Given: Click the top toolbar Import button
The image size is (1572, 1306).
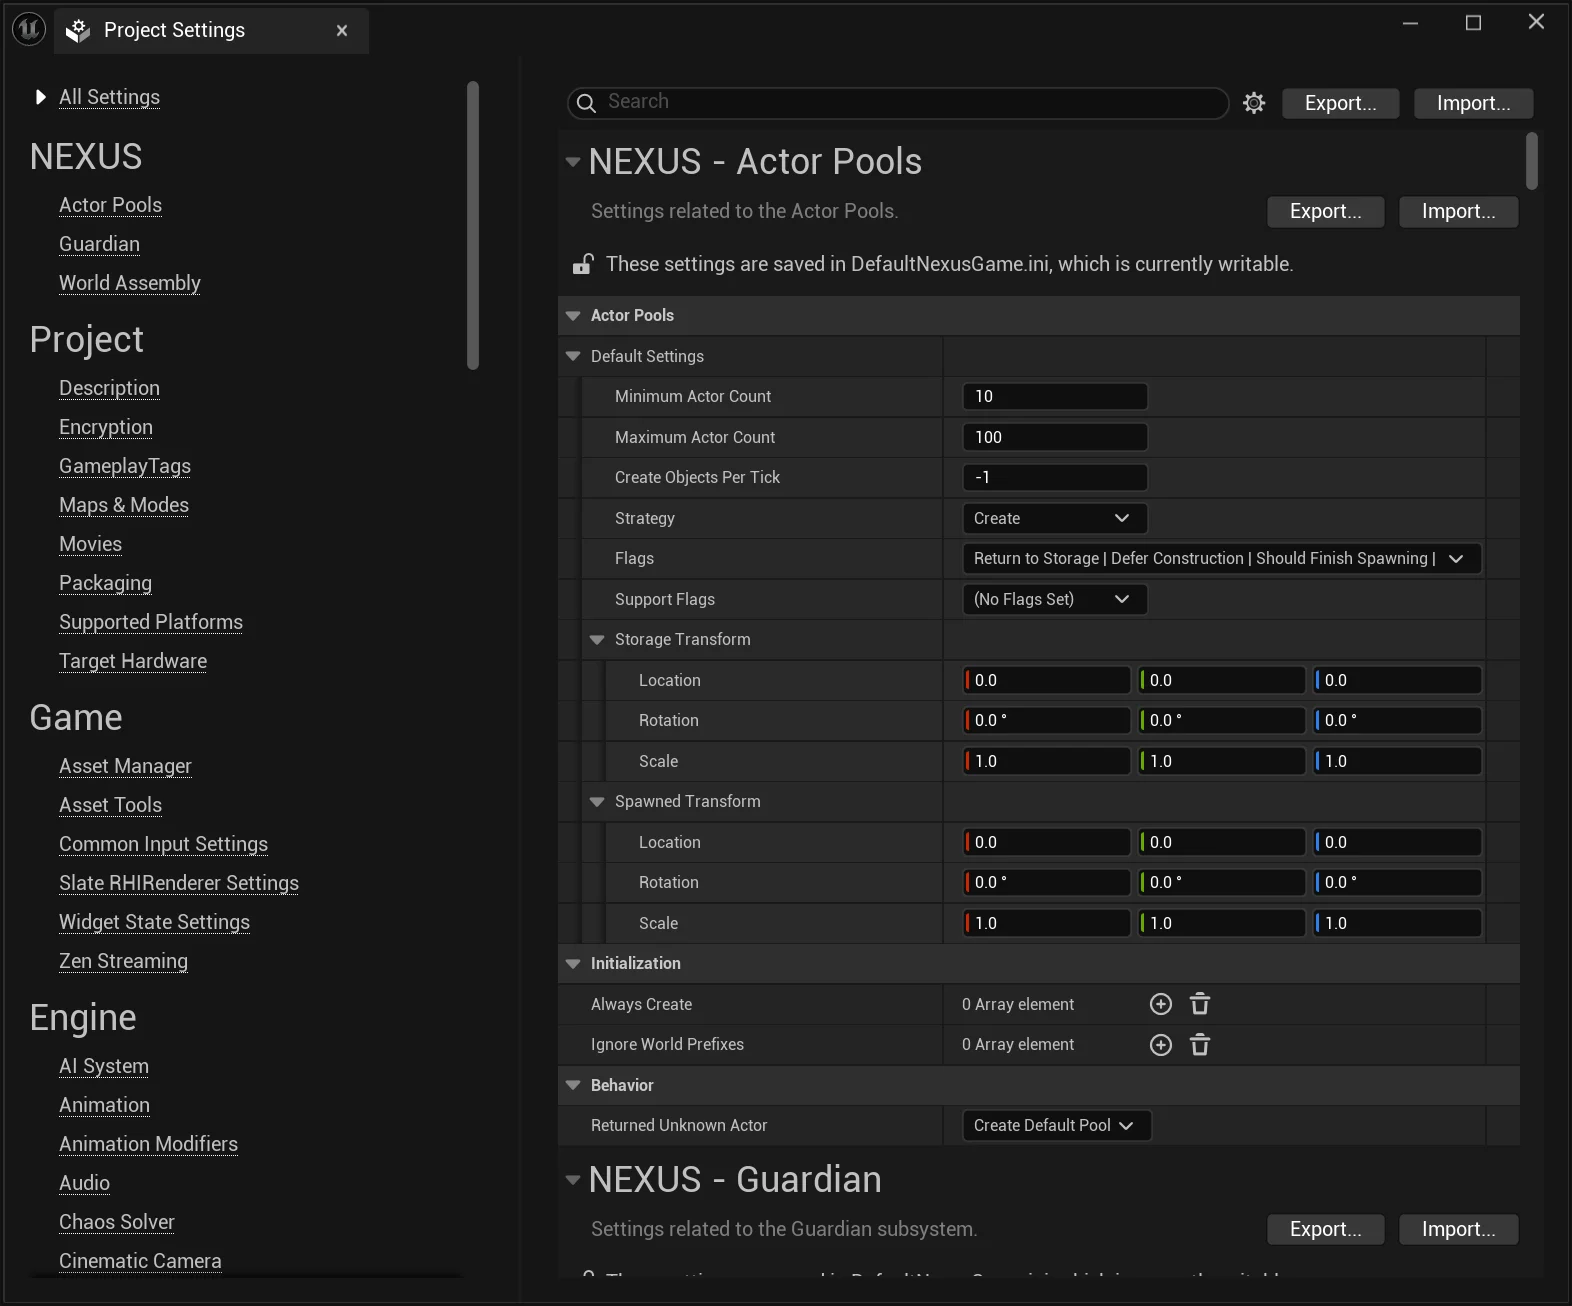Looking at the screenshot, I should pos(1473,103).
